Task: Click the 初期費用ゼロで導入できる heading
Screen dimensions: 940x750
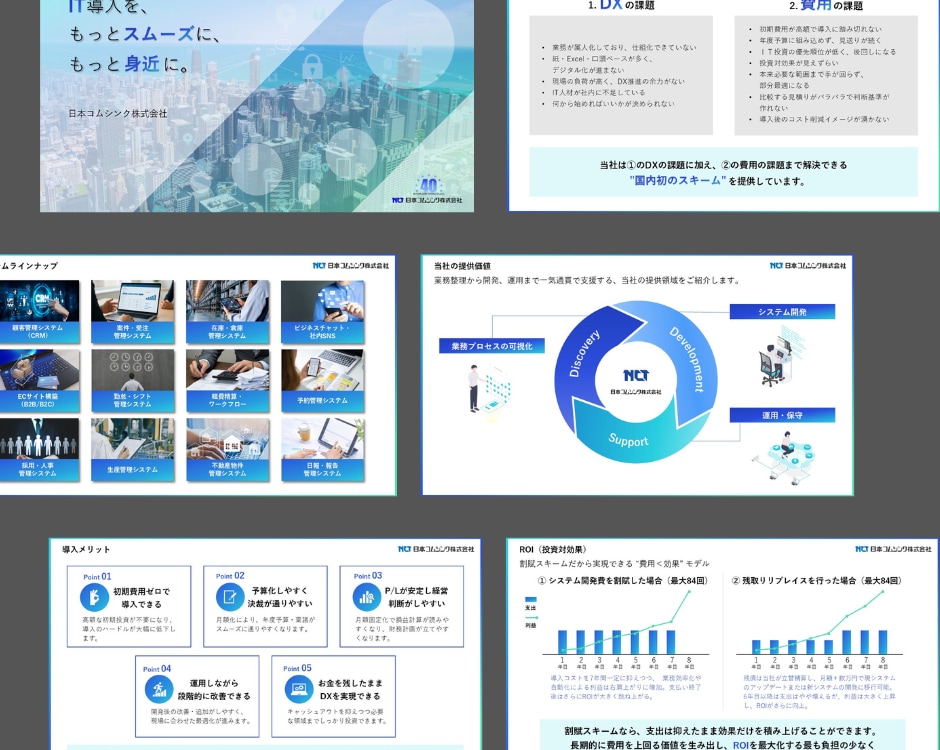Action: click(x=141, y=598)
